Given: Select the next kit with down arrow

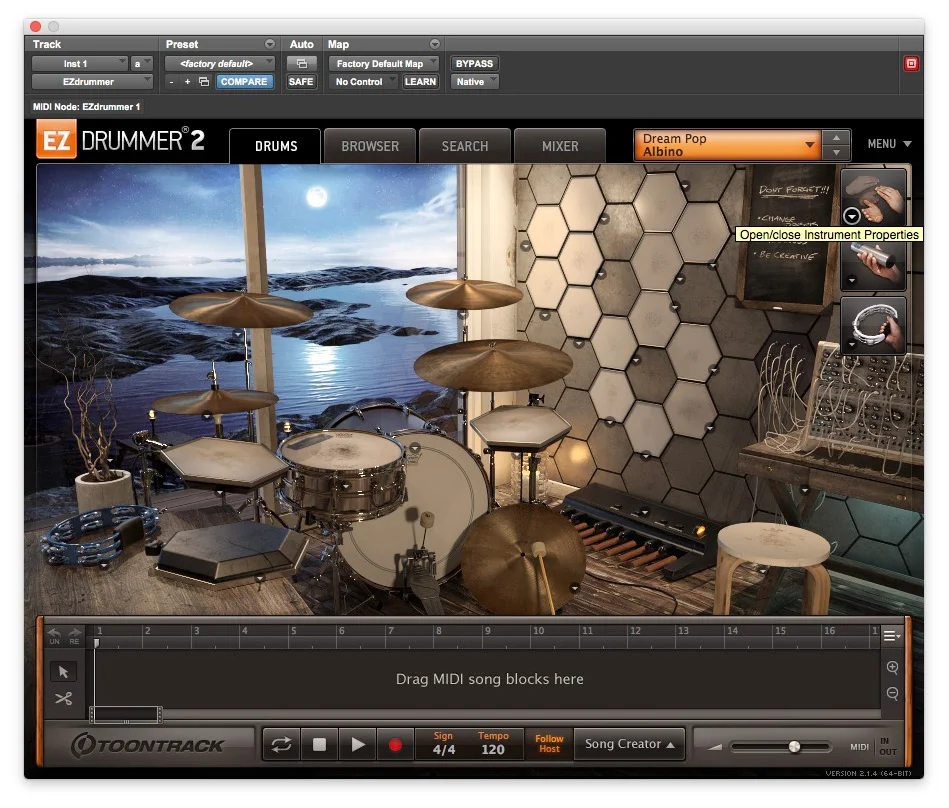Looking at the screenshot, I should pos(836,153).
